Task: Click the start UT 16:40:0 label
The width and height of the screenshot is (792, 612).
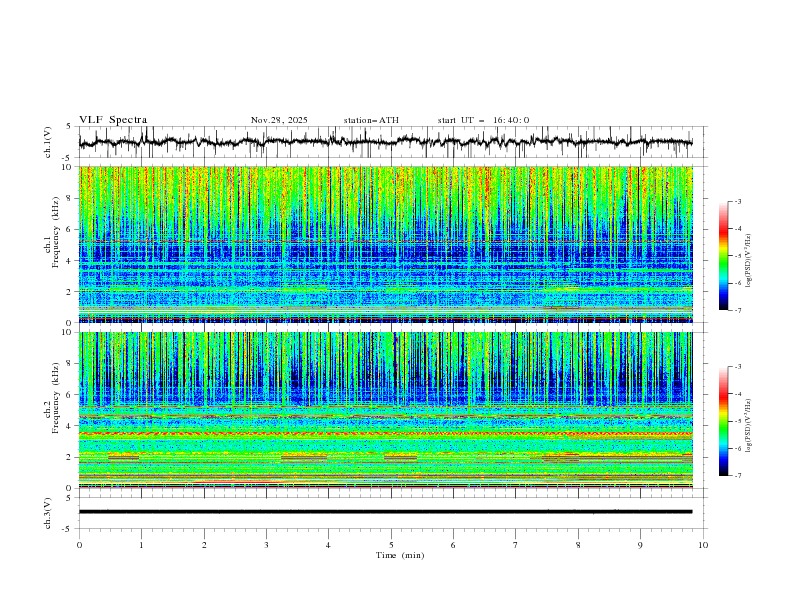Action: click(483, 120)
